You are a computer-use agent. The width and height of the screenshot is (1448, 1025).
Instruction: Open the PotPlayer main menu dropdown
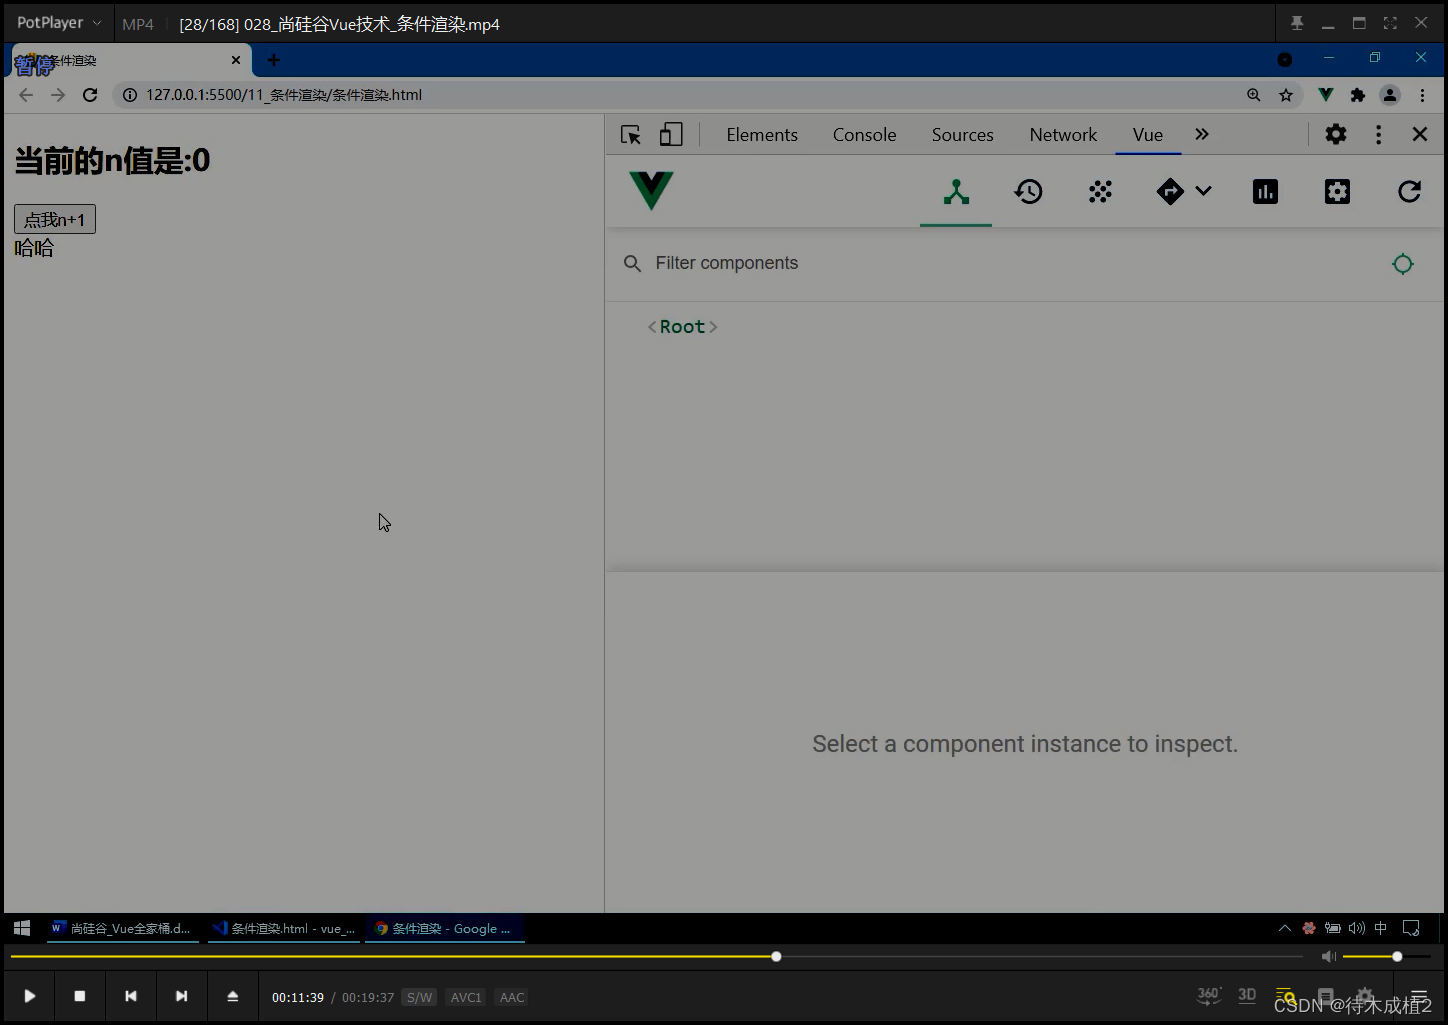click(59, 23)
